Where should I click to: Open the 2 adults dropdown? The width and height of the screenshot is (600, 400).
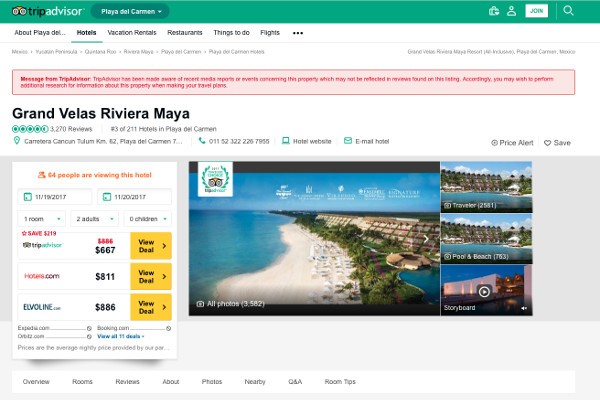click(x=96, y=218)
